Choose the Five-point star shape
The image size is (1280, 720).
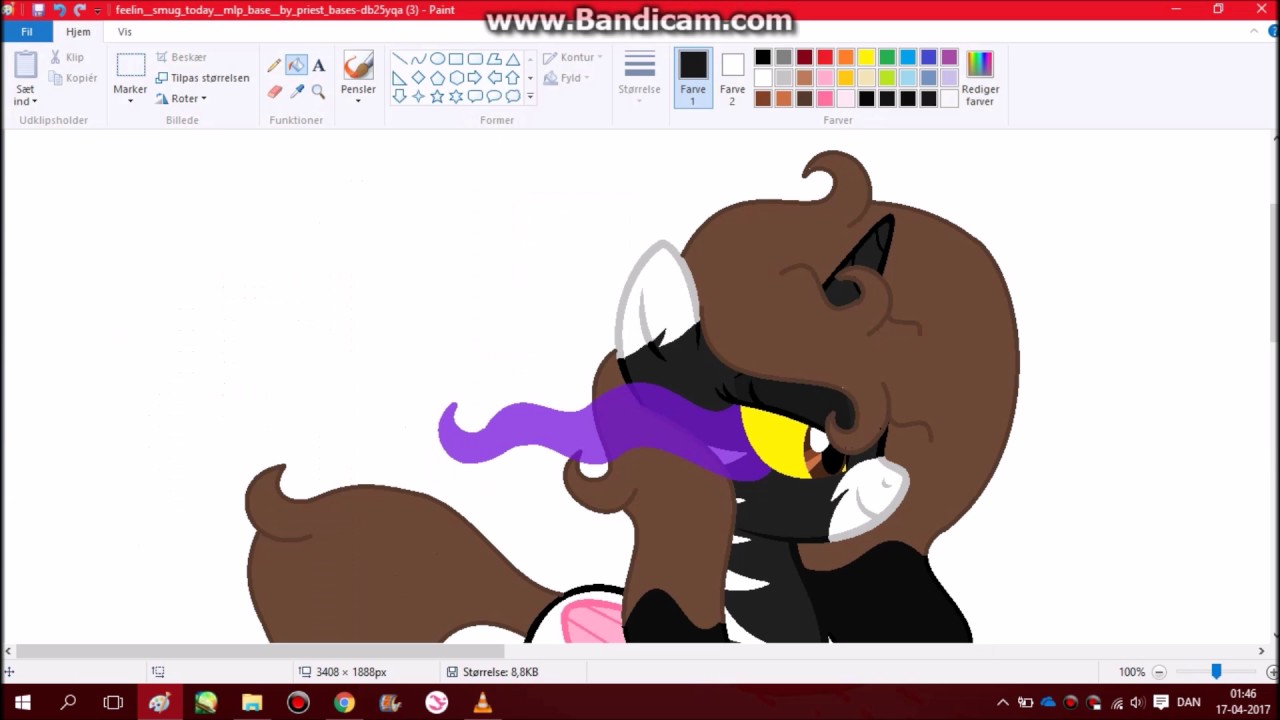point(437,96)
